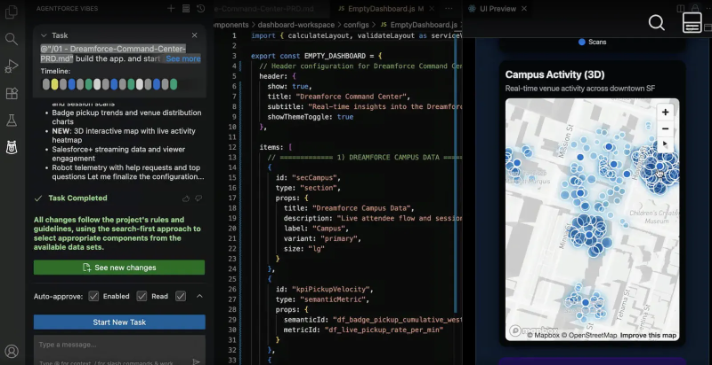Image resolution: width=712 pixels, height=365 pixels.
Task: Open the Accounts profile icon
Action: click(11, 351)
